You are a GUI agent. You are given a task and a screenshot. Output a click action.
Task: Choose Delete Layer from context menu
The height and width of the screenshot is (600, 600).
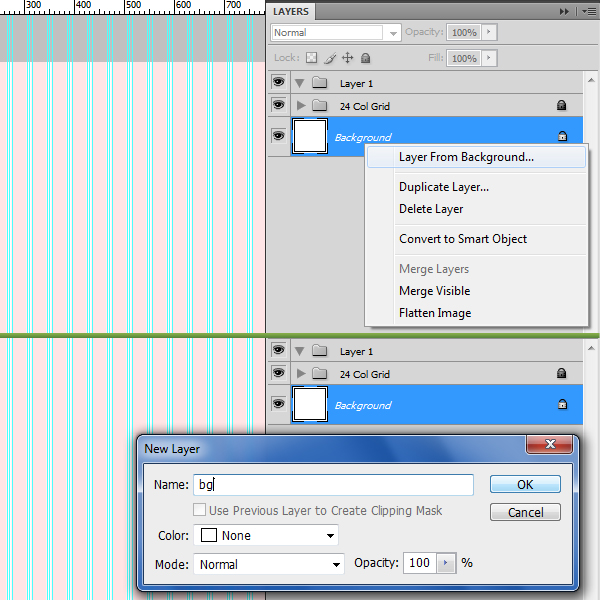(x=431, y=209)
